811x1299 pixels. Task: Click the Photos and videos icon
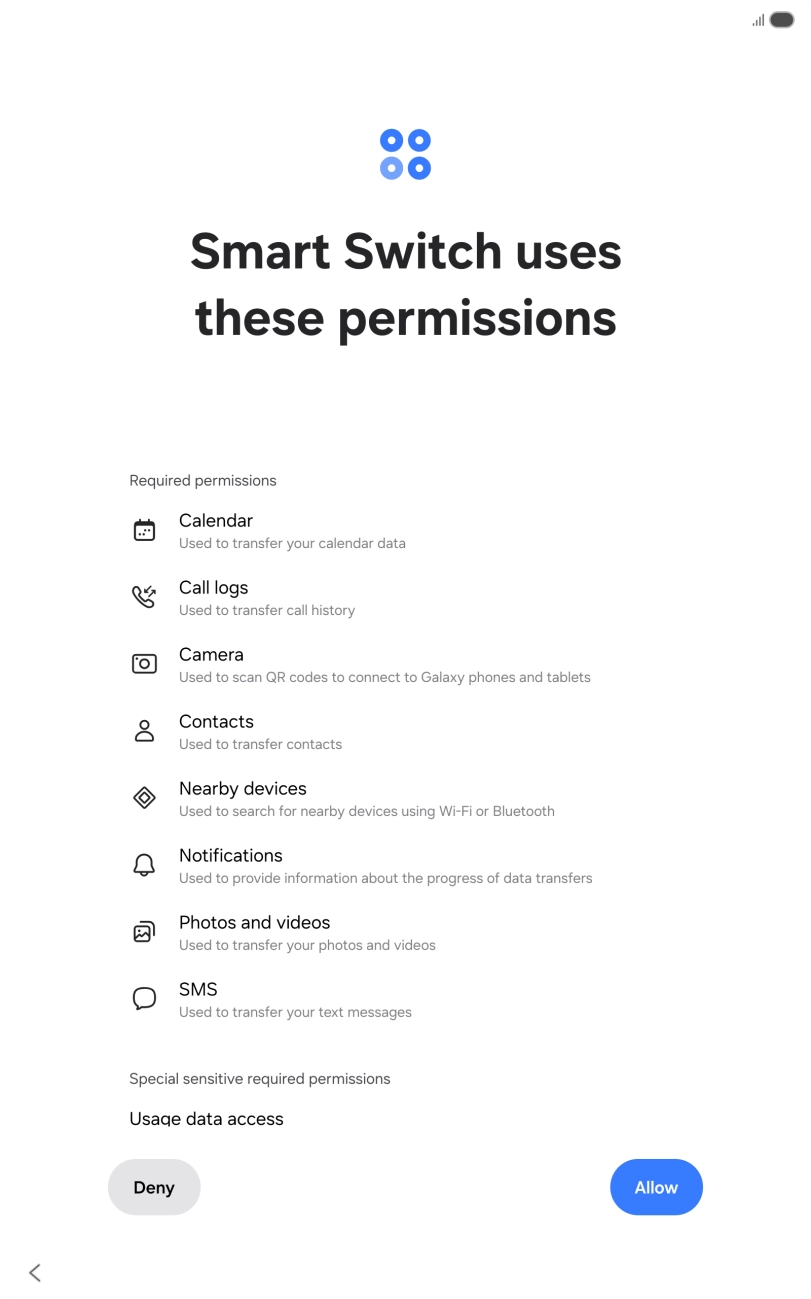point(145,932)
